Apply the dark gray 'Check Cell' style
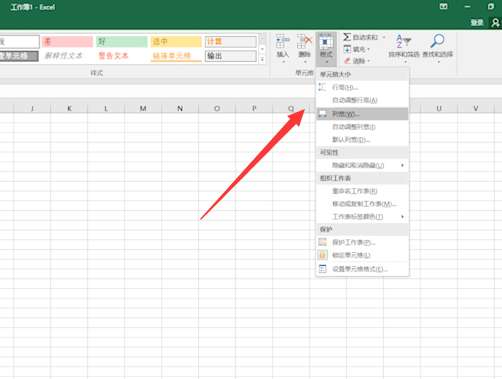 19,56
